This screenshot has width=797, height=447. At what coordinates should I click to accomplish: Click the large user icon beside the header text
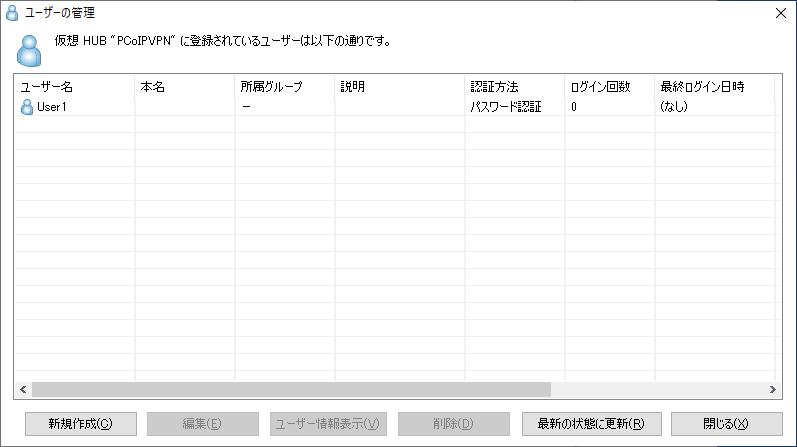(29, 51)
